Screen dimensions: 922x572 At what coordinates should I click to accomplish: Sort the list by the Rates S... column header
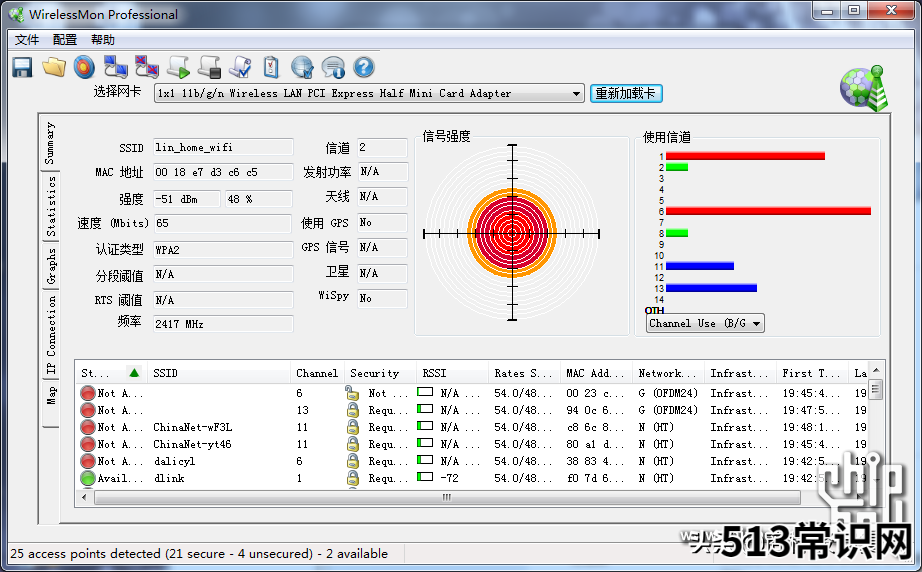(x=524, y=373)
